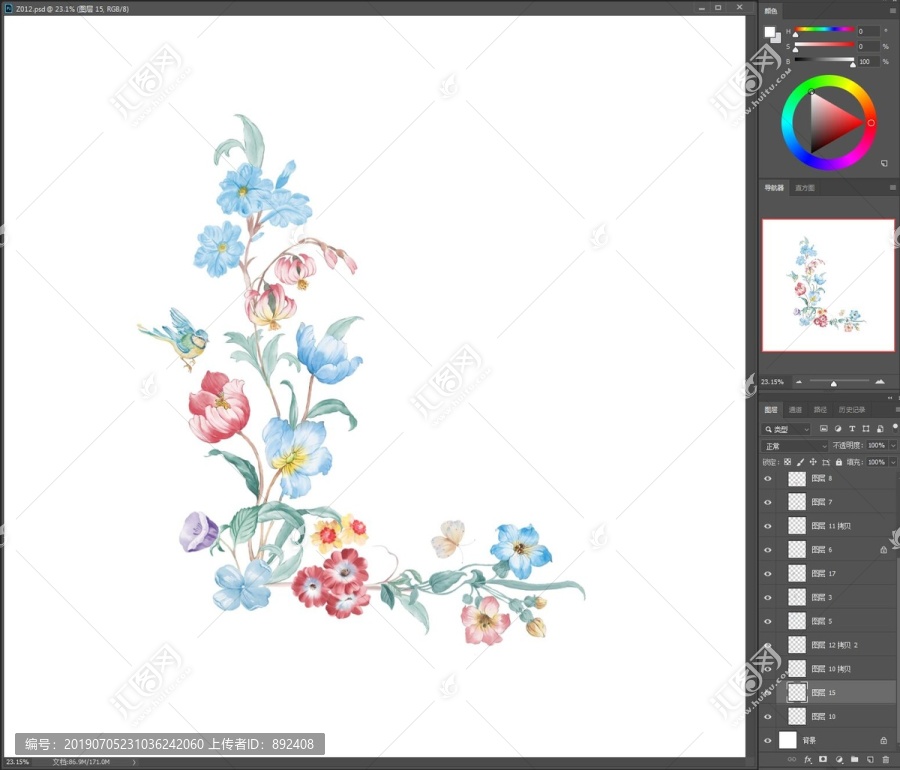This screenshot has width=900, height=770.
Task: Click the type layer filter icon
Action: [x=852, y=429]
